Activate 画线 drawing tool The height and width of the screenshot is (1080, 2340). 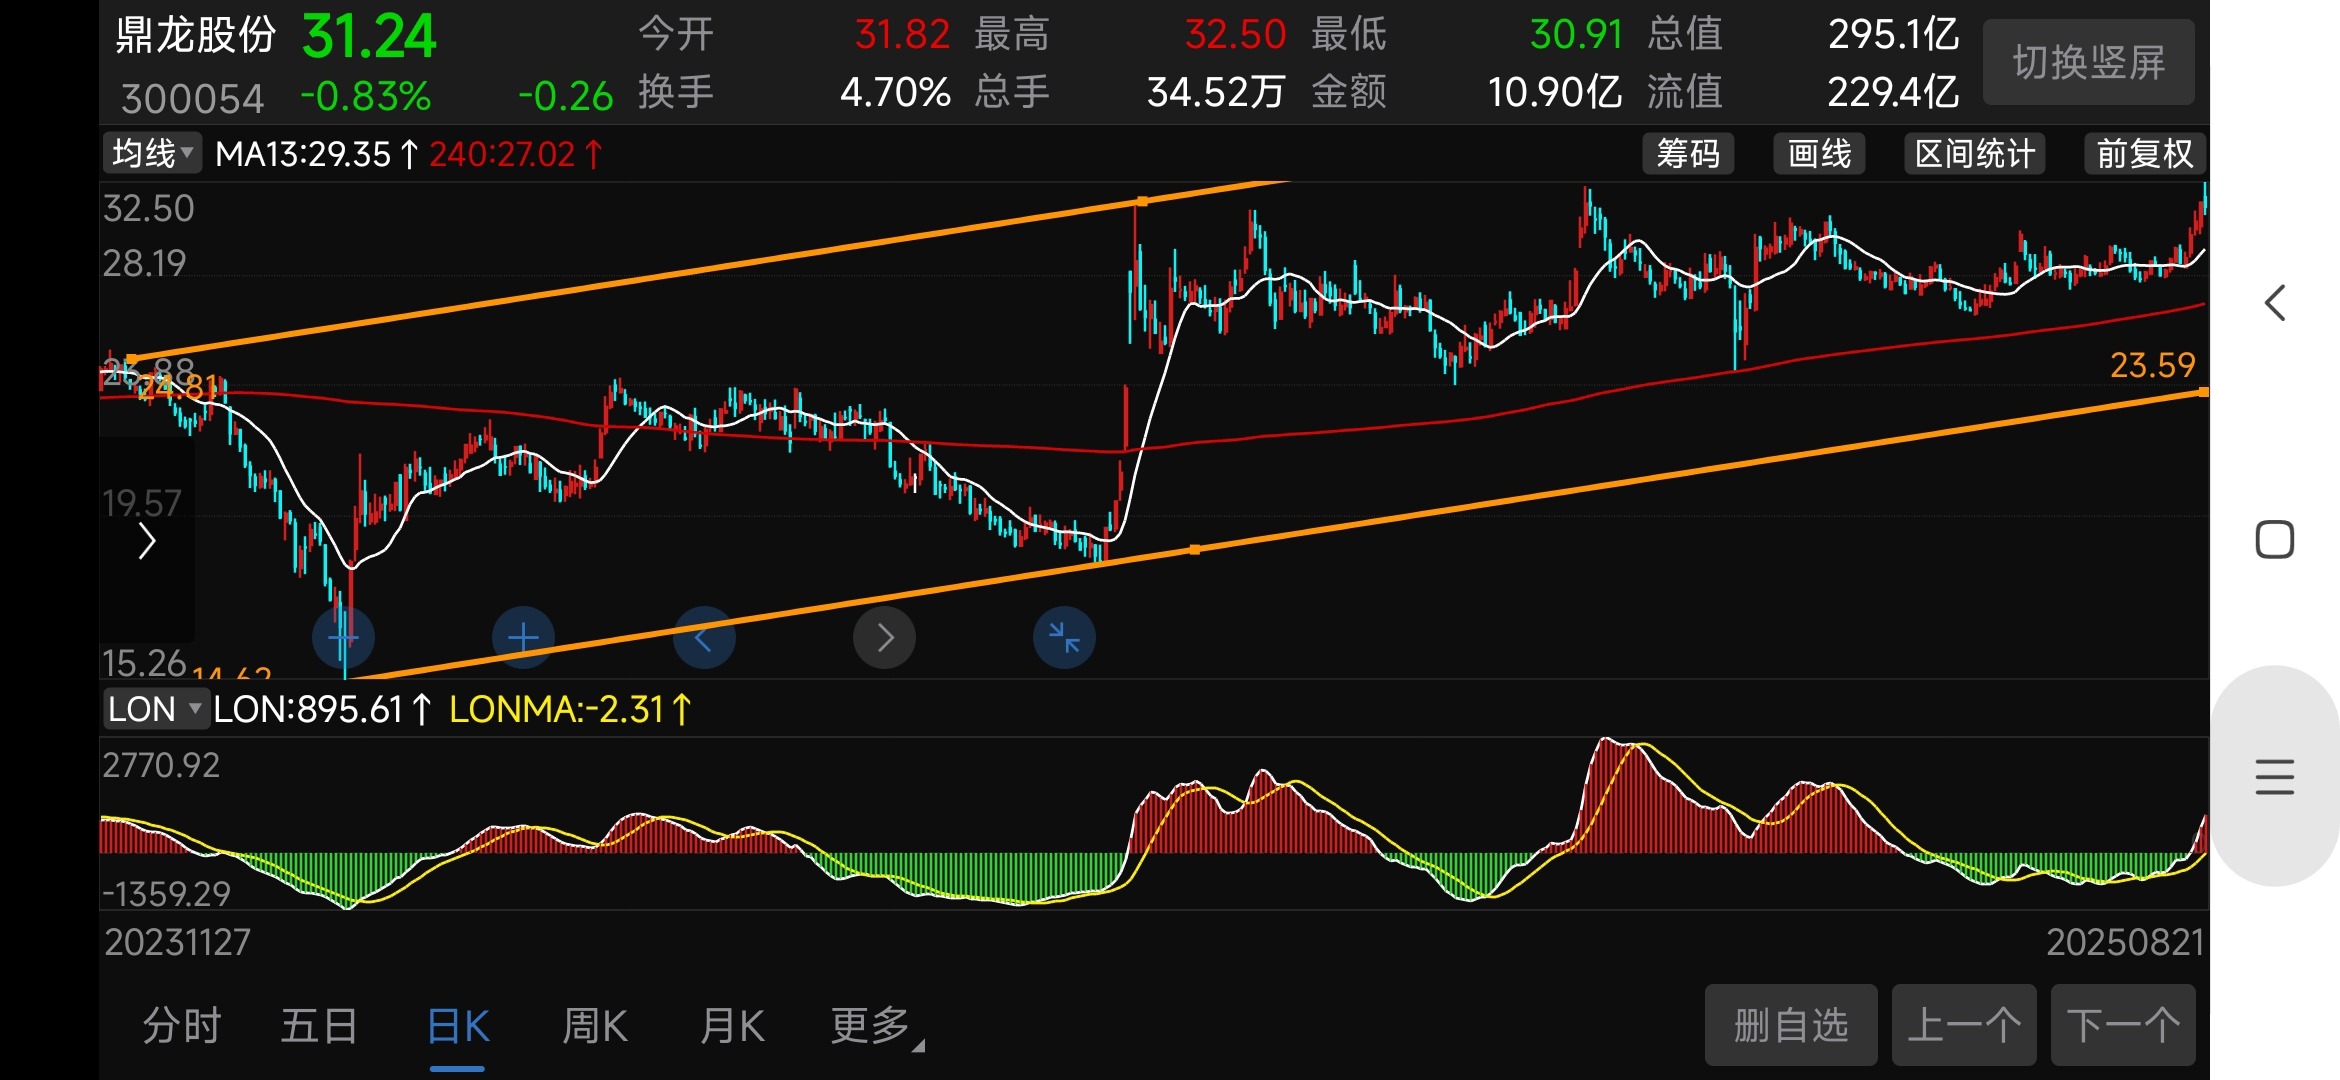(1819, 154)
